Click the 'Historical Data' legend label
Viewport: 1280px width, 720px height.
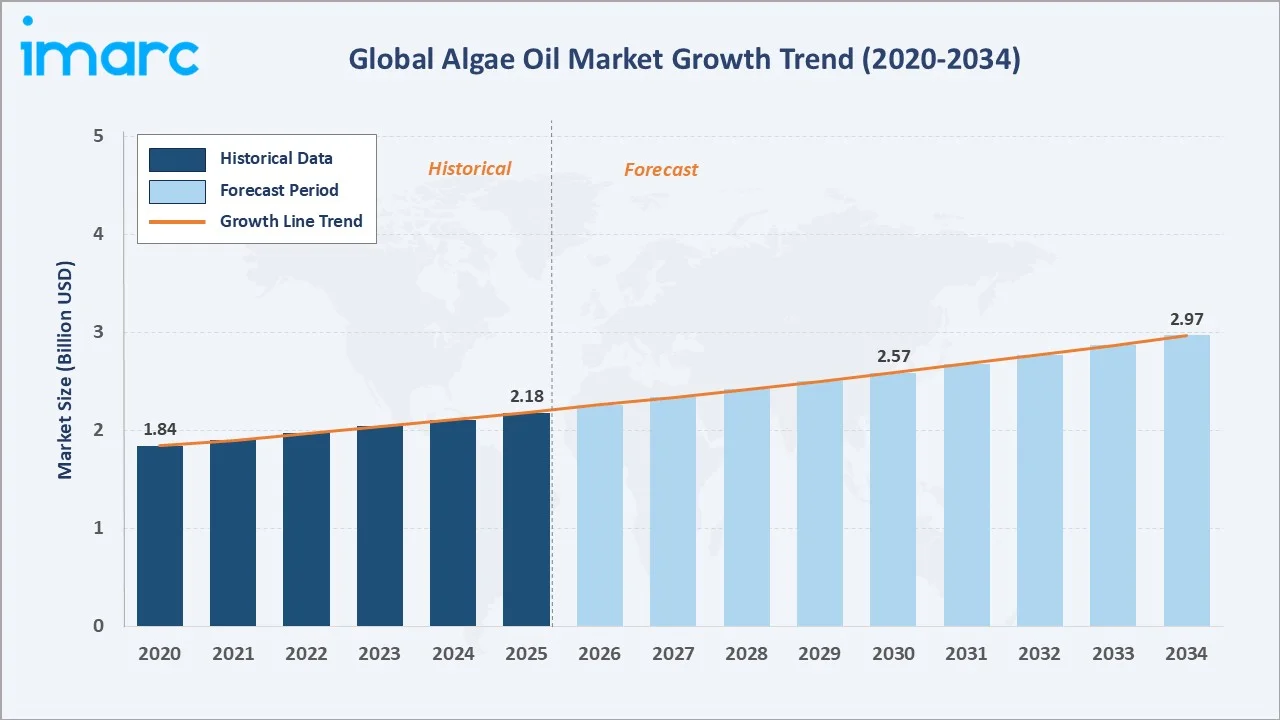pyautogui.click(x=276, y=158)
